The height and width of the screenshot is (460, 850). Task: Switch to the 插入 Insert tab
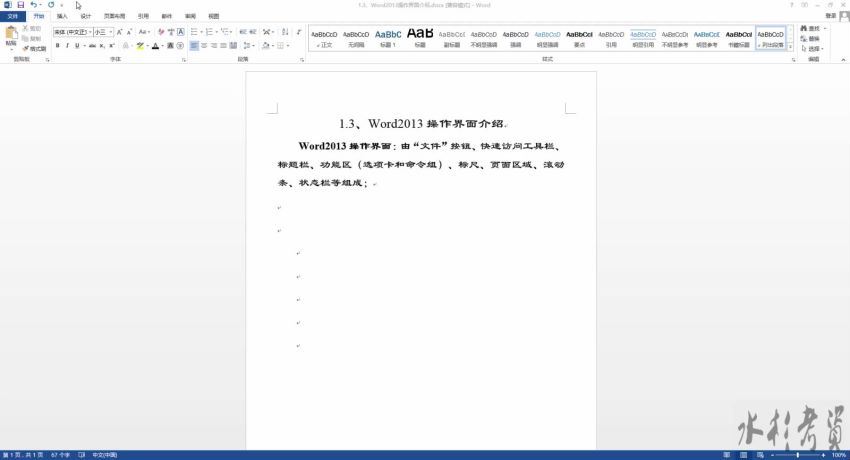pos(62,16)
